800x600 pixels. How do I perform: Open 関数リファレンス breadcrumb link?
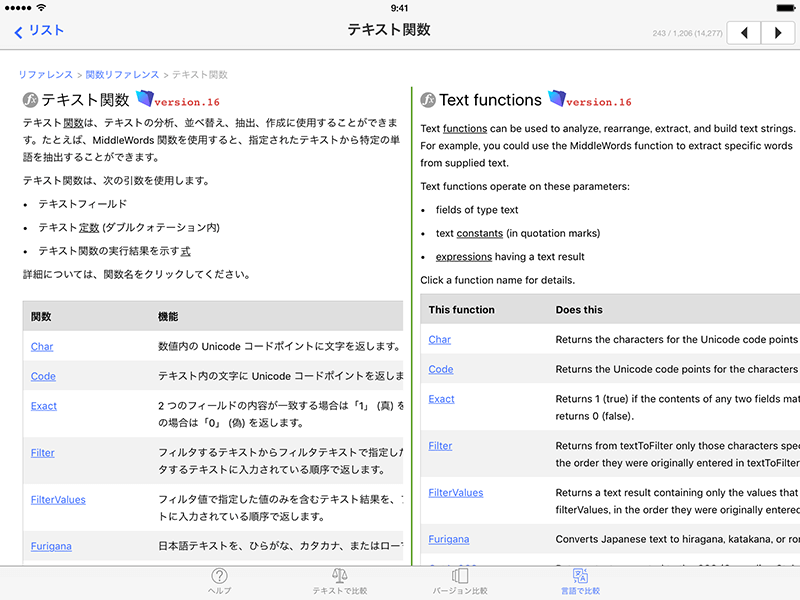(122, 75)
